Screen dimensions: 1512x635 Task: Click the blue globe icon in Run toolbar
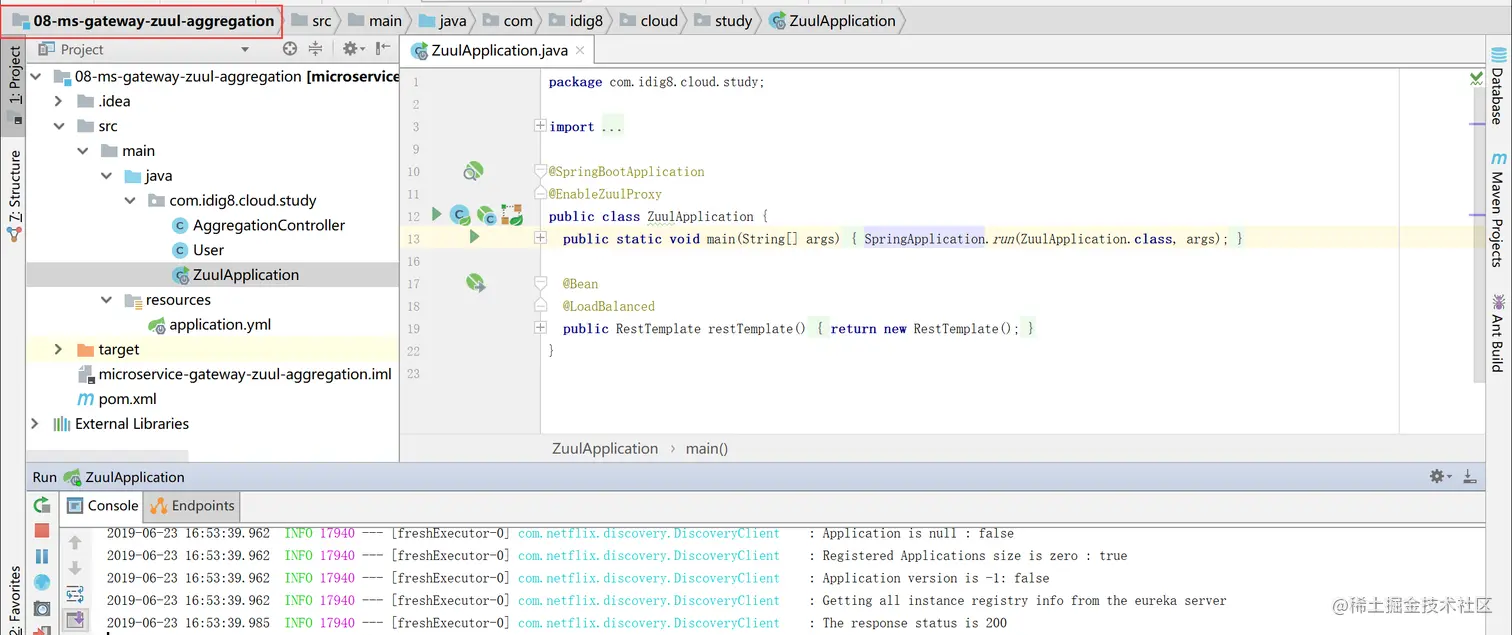(42, 582)
